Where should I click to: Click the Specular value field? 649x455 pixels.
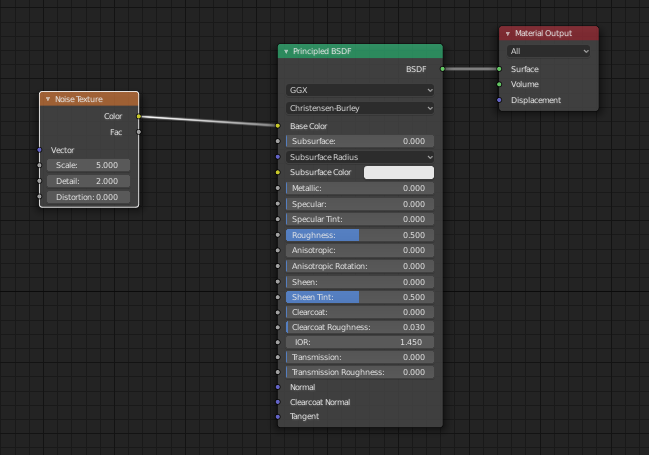[360, 204]
